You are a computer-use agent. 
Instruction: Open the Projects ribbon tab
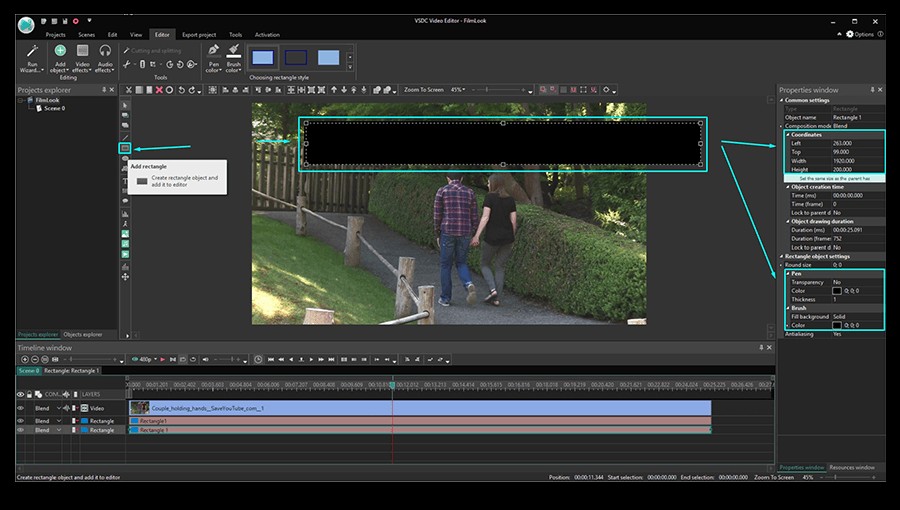tap(56, 35)
